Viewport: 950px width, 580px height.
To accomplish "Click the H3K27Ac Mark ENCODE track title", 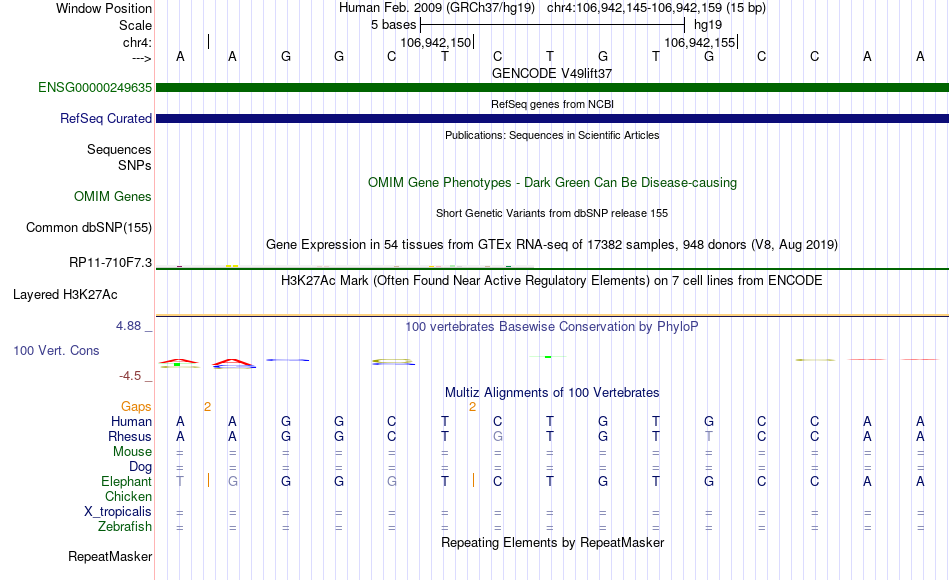I will [552, 281].
